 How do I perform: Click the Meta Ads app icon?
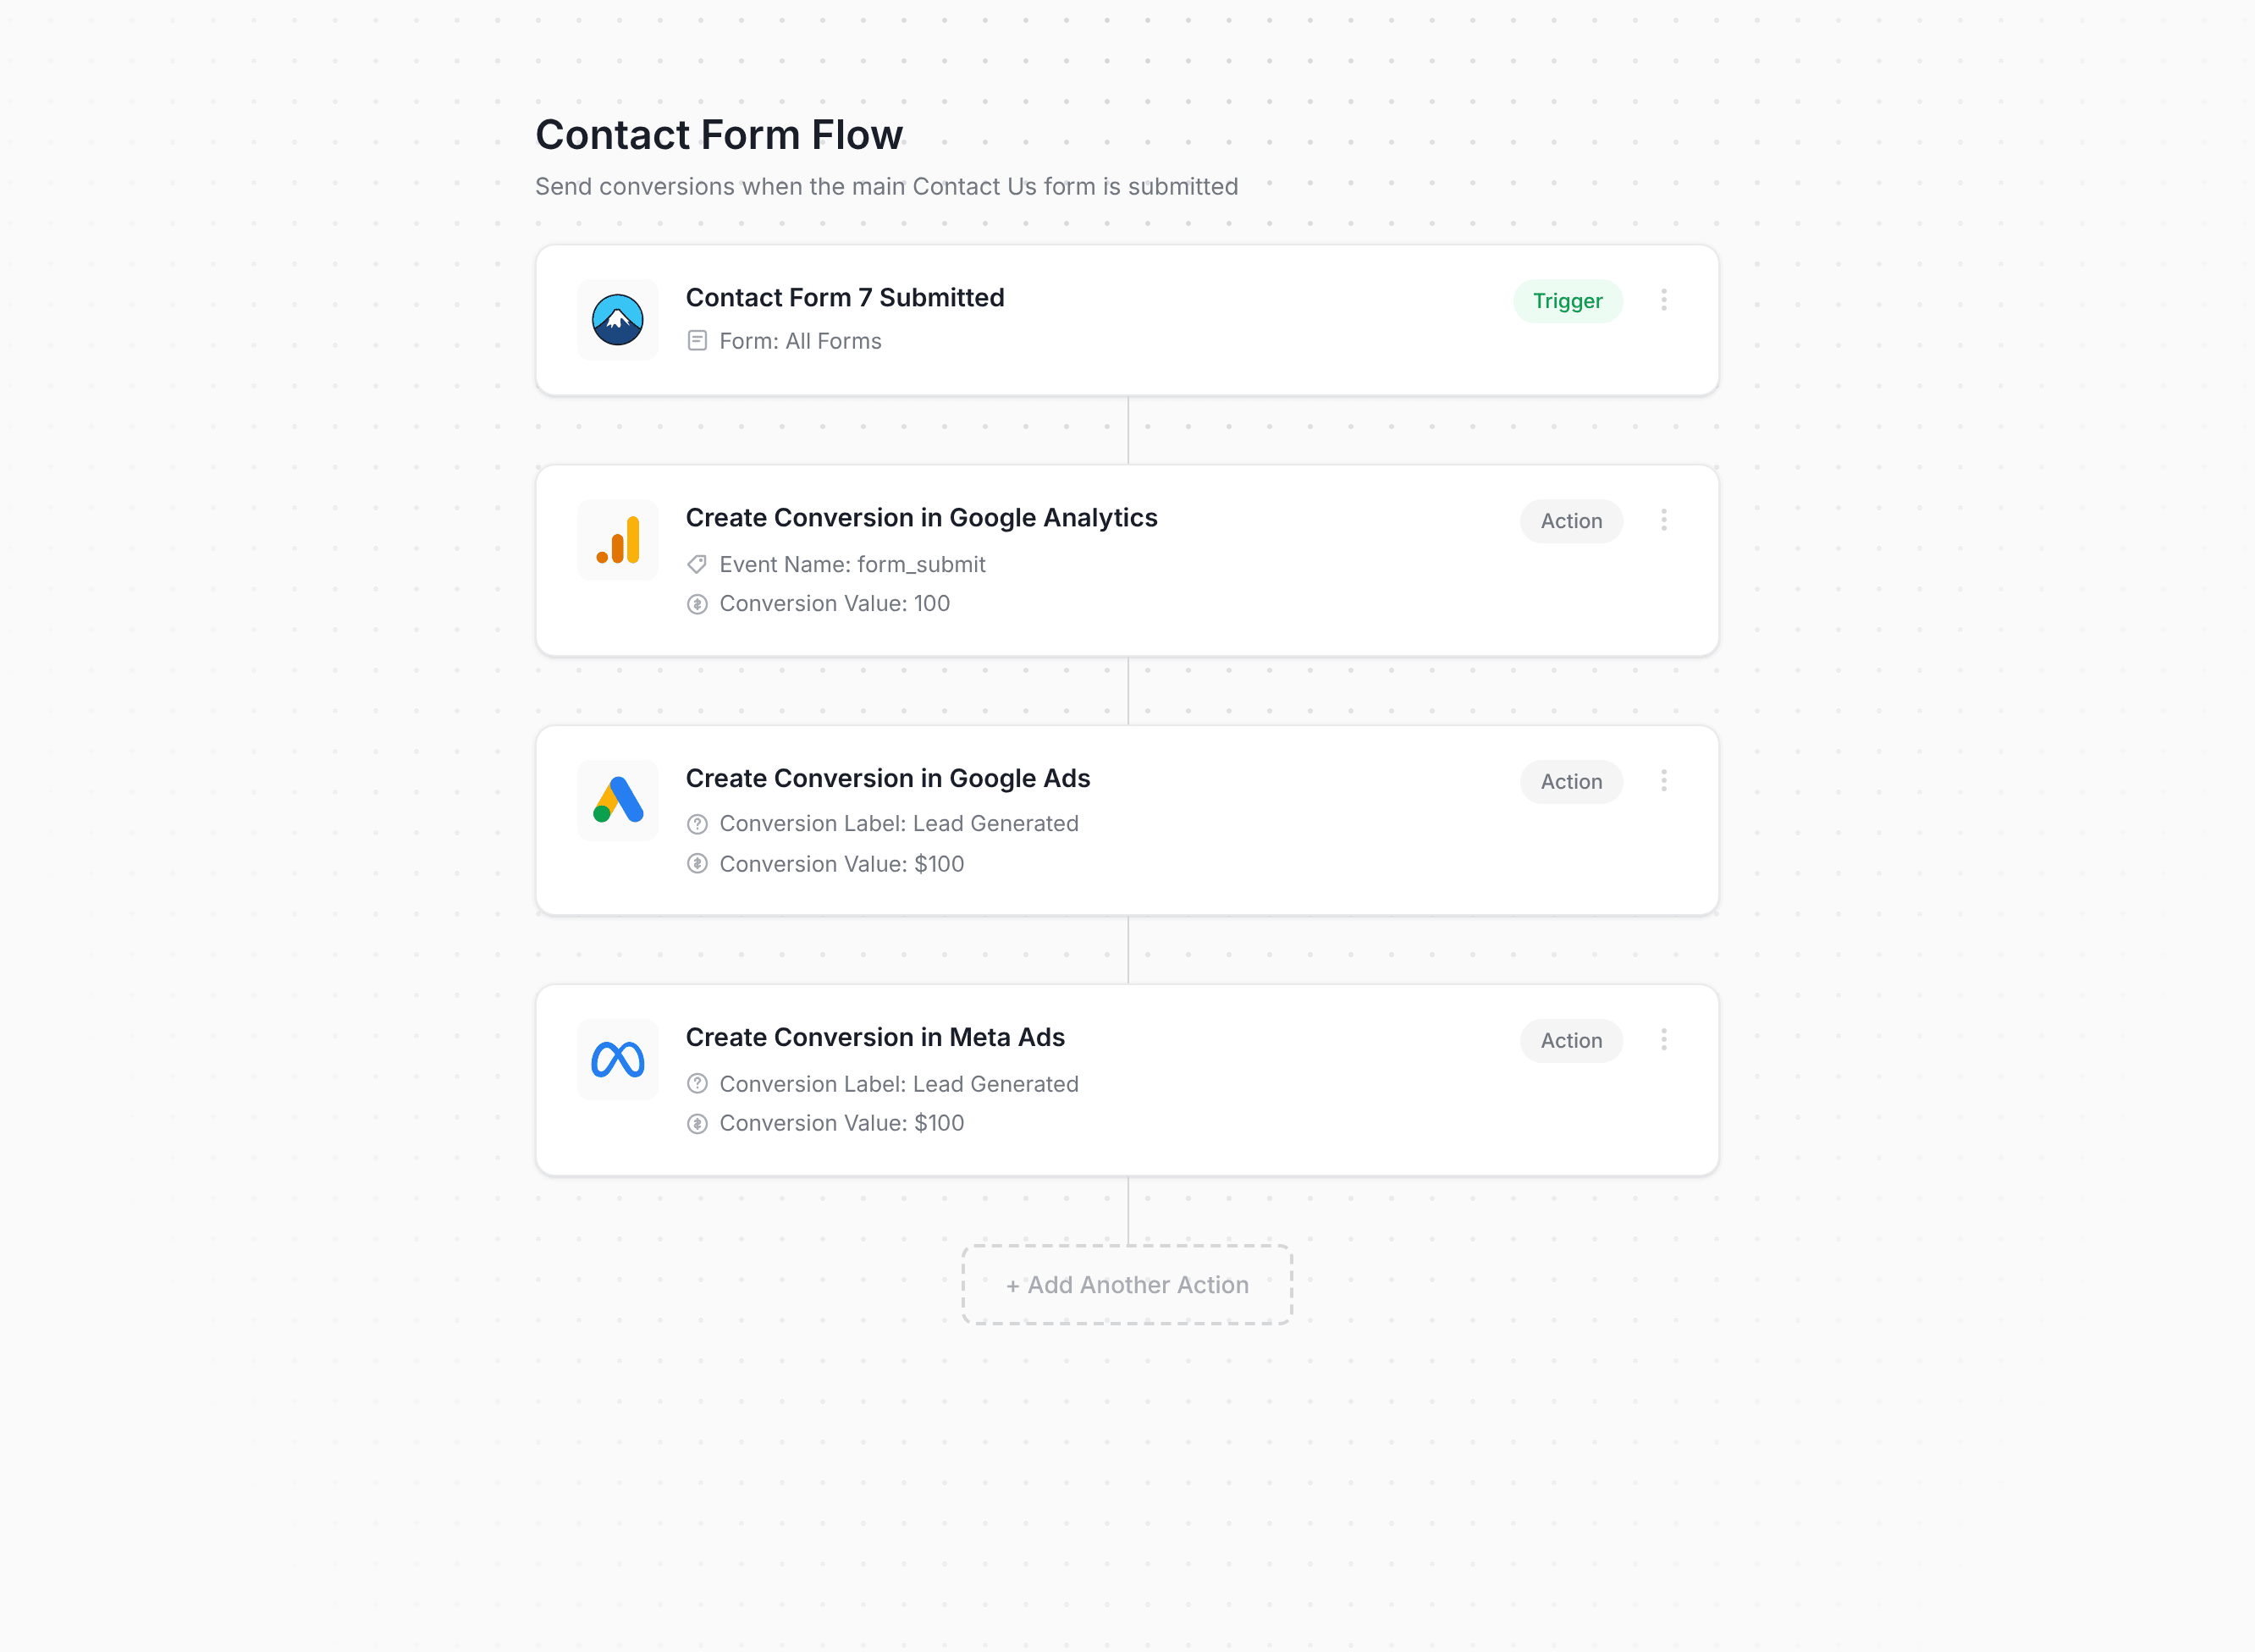coord(618,1059)
